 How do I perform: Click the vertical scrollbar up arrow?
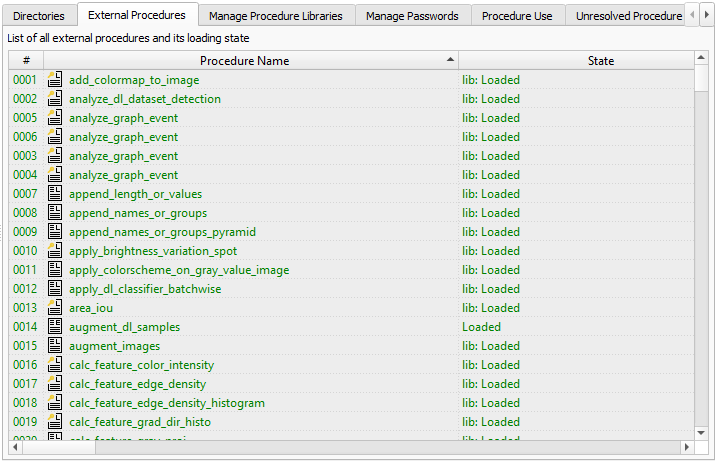702,59
